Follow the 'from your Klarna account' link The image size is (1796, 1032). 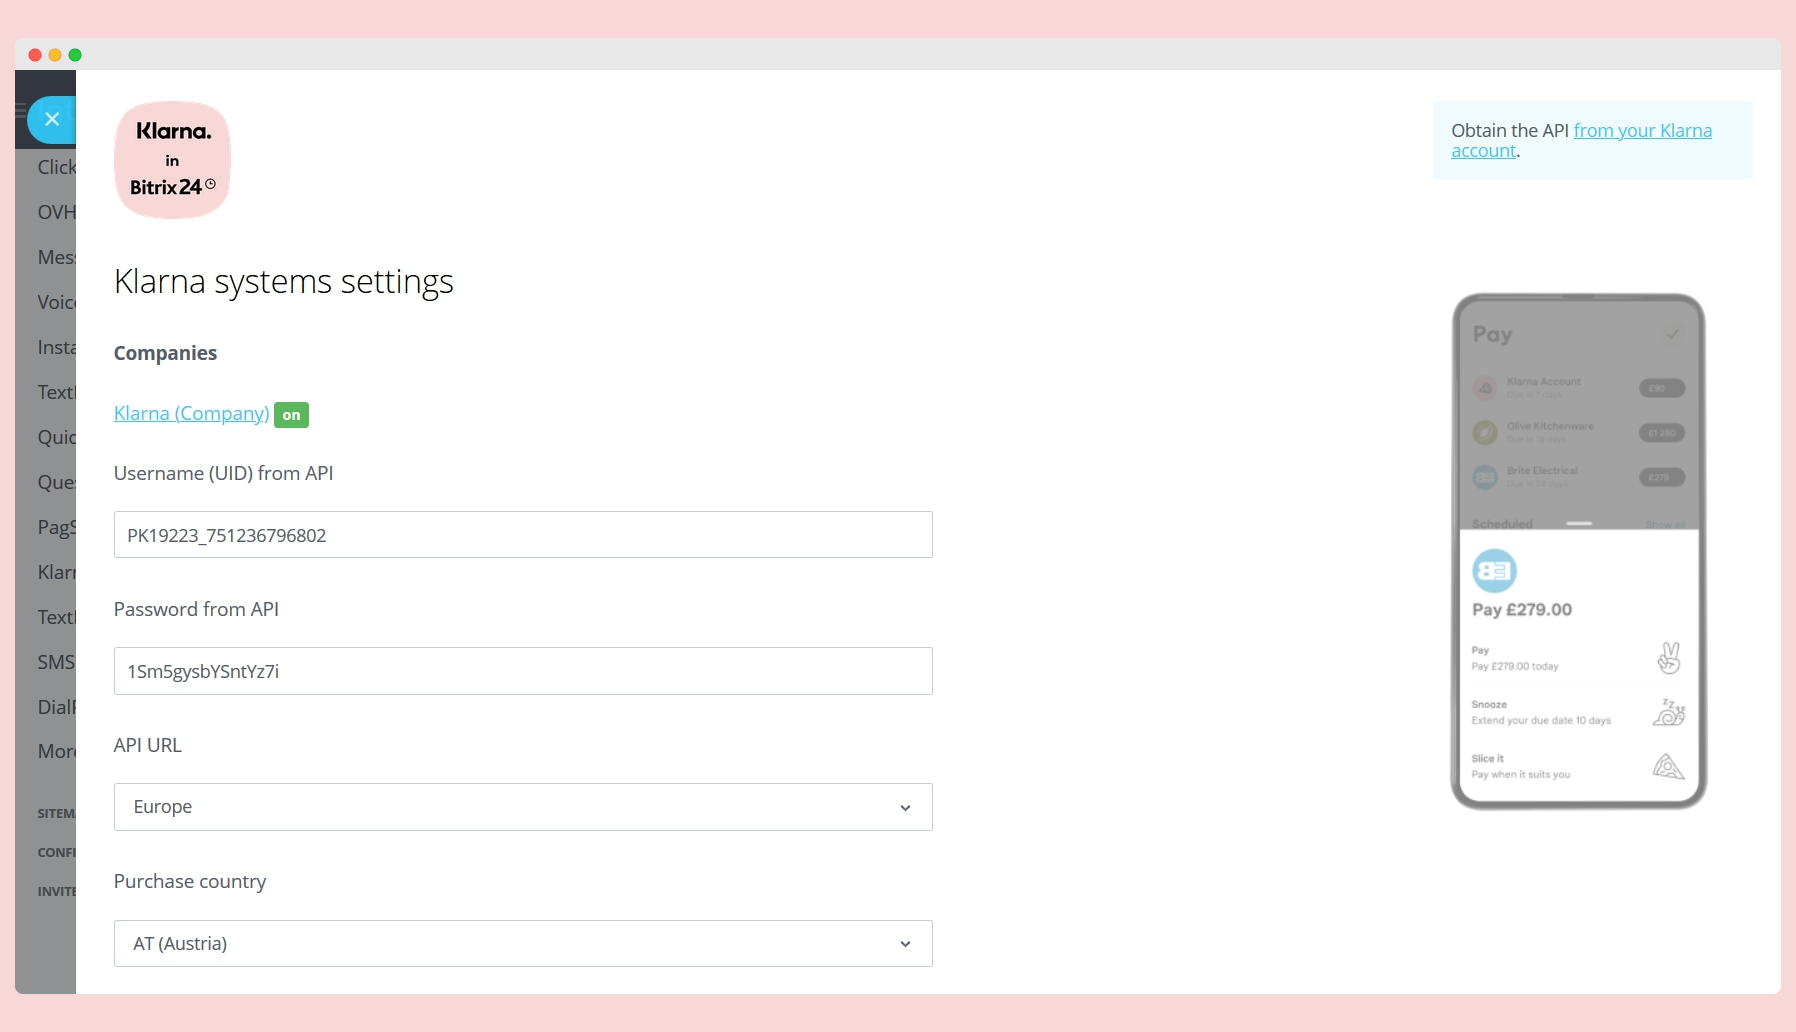point(1581,140)
